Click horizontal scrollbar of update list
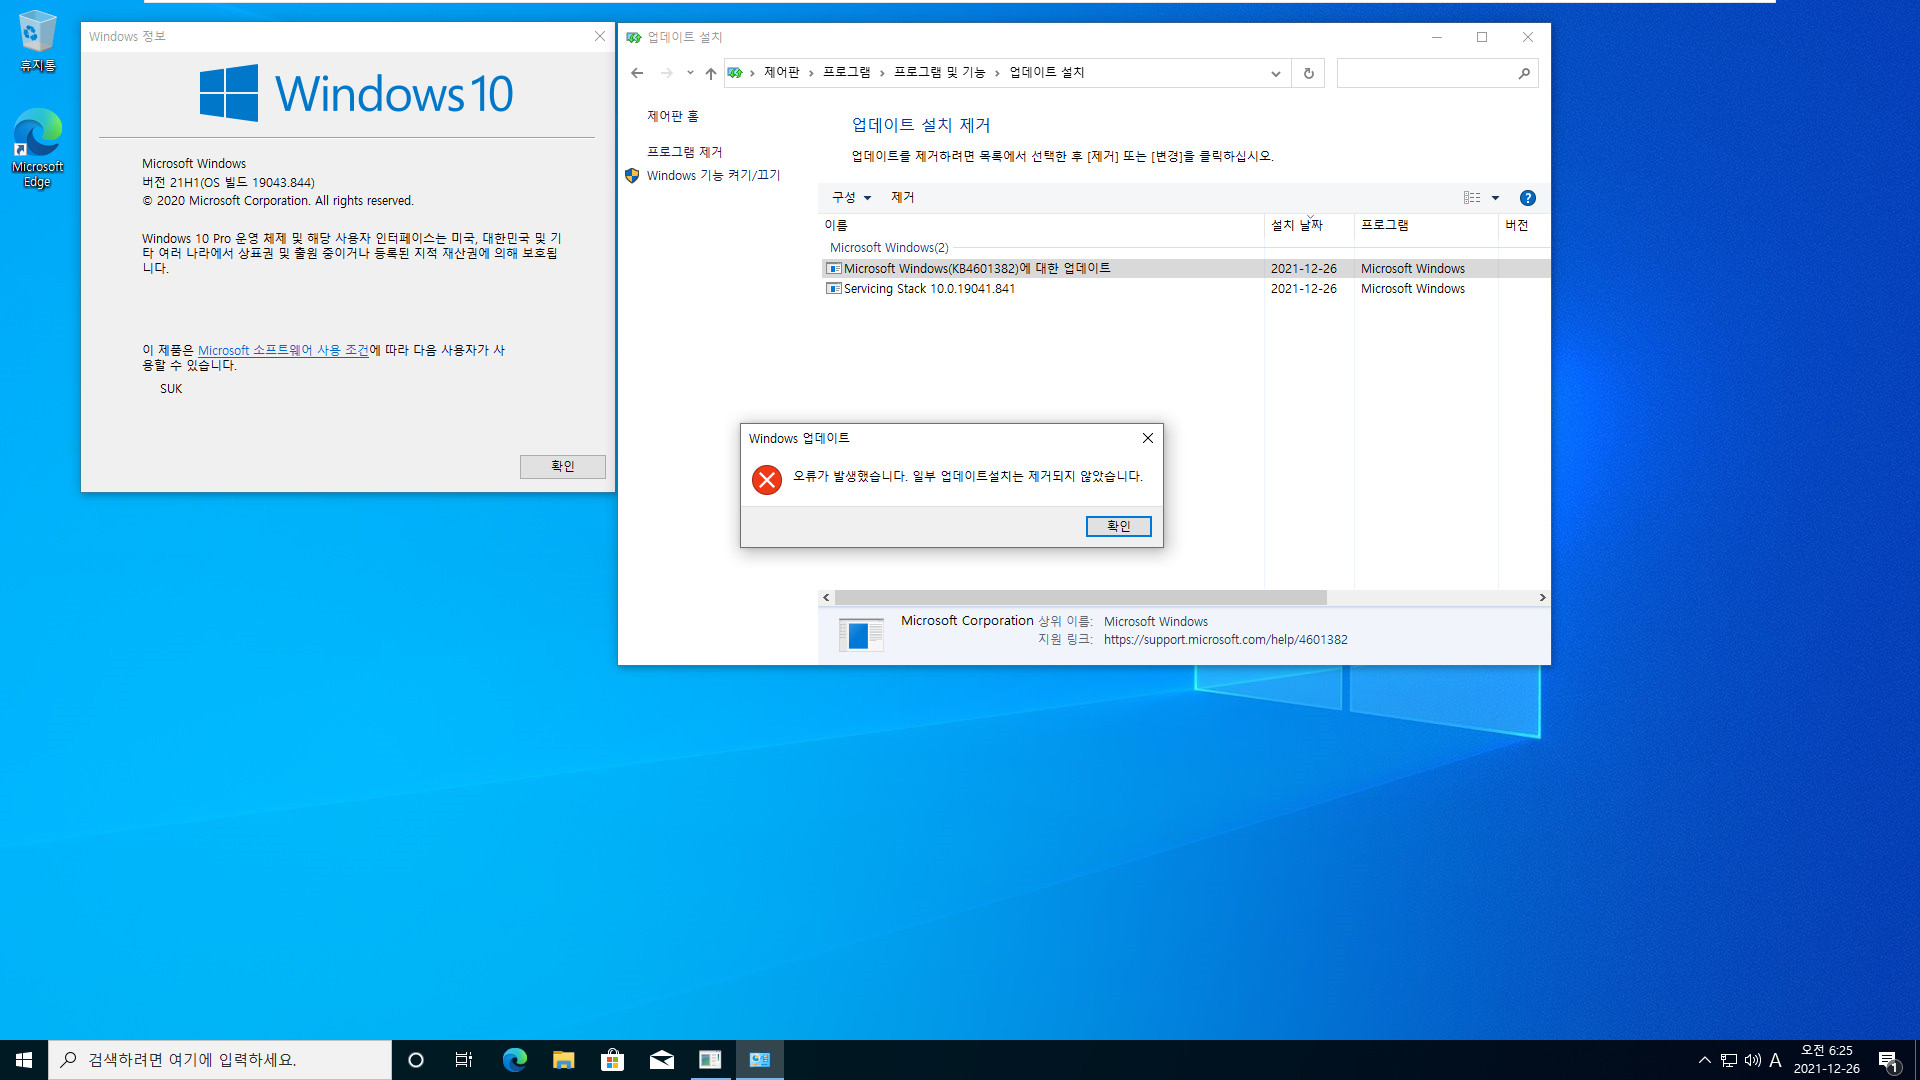The width and height of the screenshot is (1920, 1080). click(1080, 598)
